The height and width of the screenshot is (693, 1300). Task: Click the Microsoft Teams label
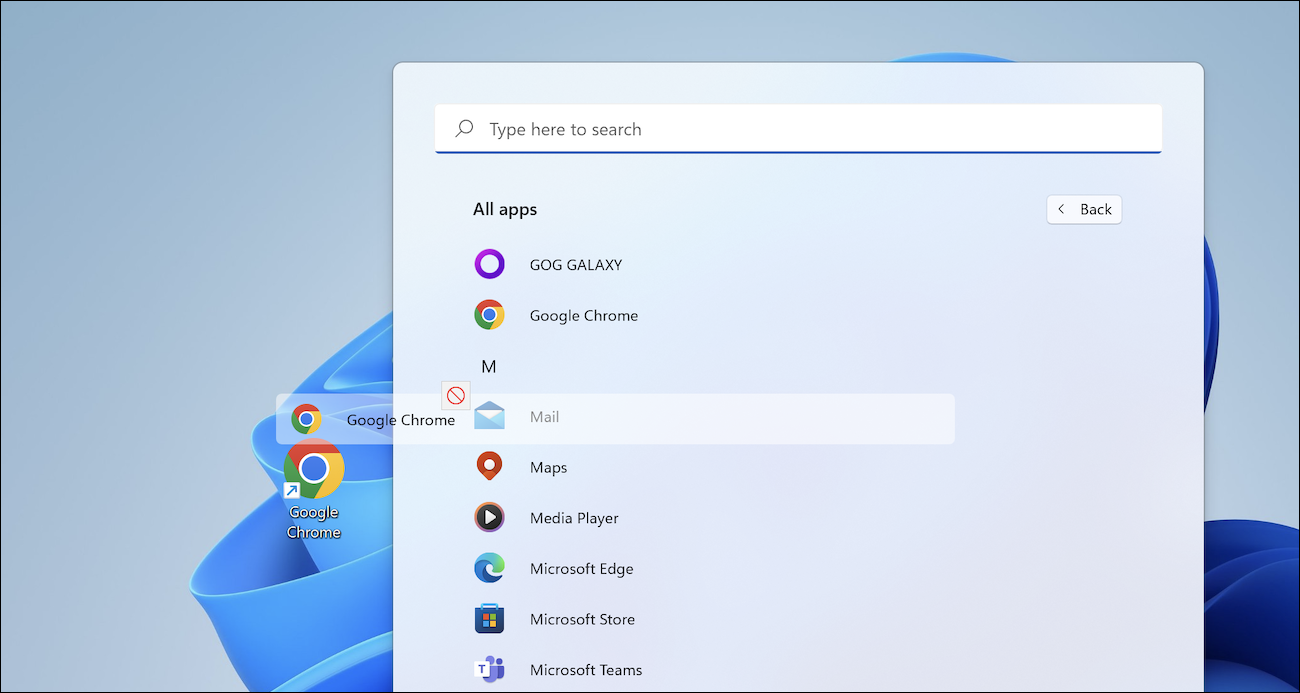pyautogui.click(x=586, y=670)
